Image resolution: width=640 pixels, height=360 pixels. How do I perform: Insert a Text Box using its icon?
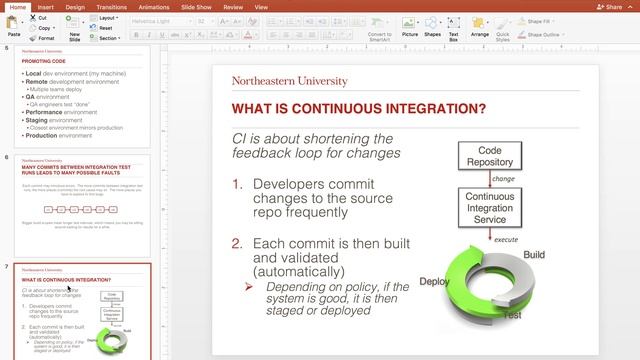click(x=453, y=23)
